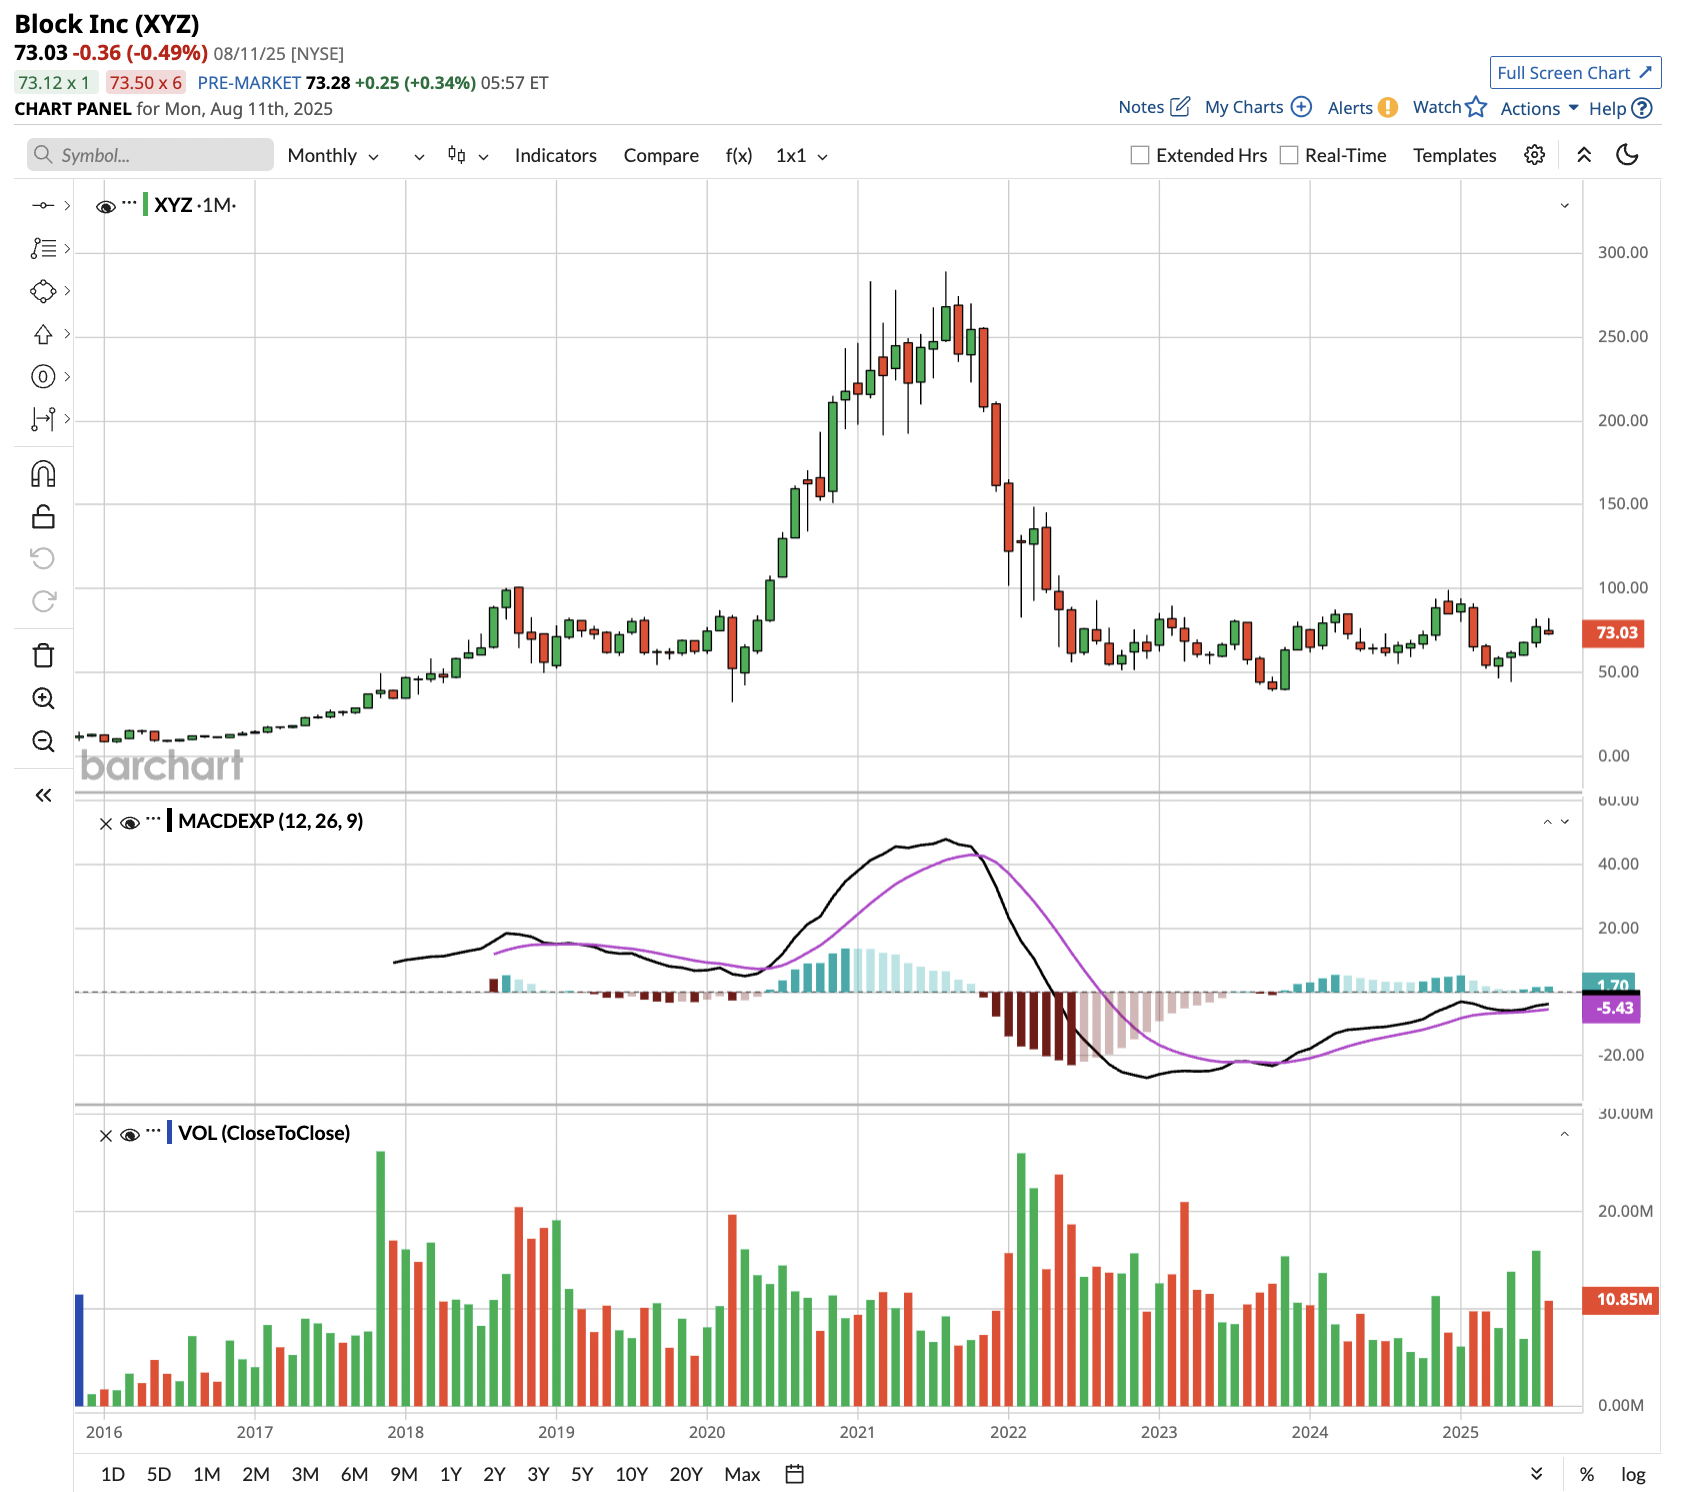This screenshot has width=1694, height=1492.
Task: Toggle the magnet snap mode
Action: click(43, 473)
